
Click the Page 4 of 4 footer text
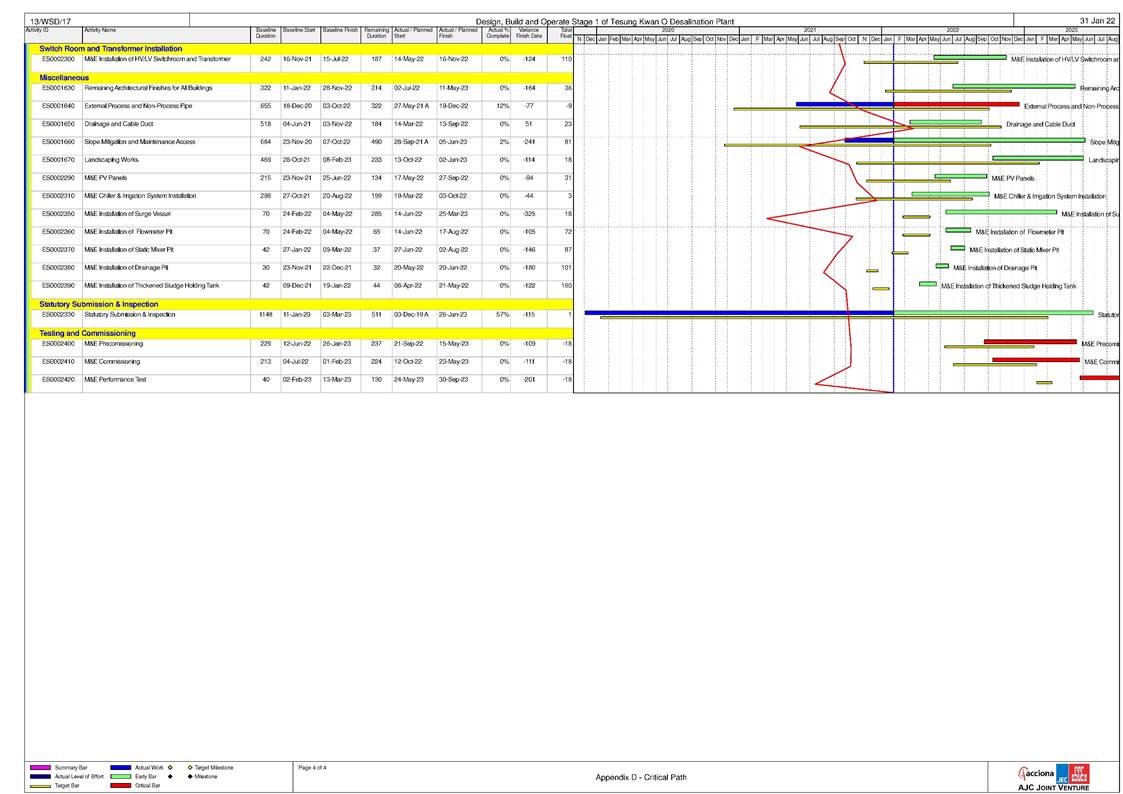[x=319, y=767]
